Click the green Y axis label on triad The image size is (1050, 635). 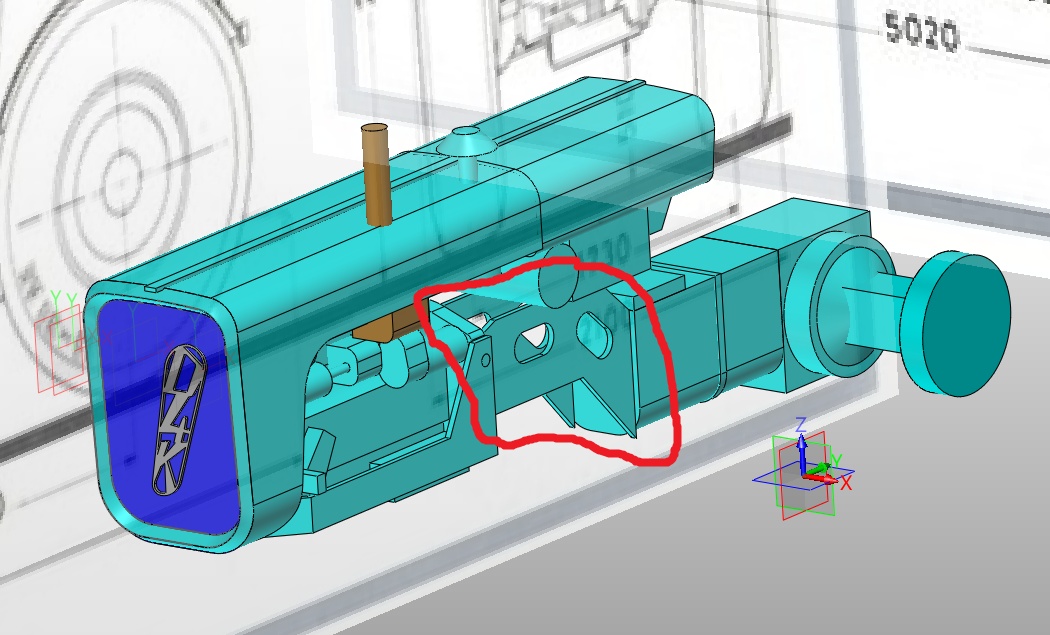(836, 460)
